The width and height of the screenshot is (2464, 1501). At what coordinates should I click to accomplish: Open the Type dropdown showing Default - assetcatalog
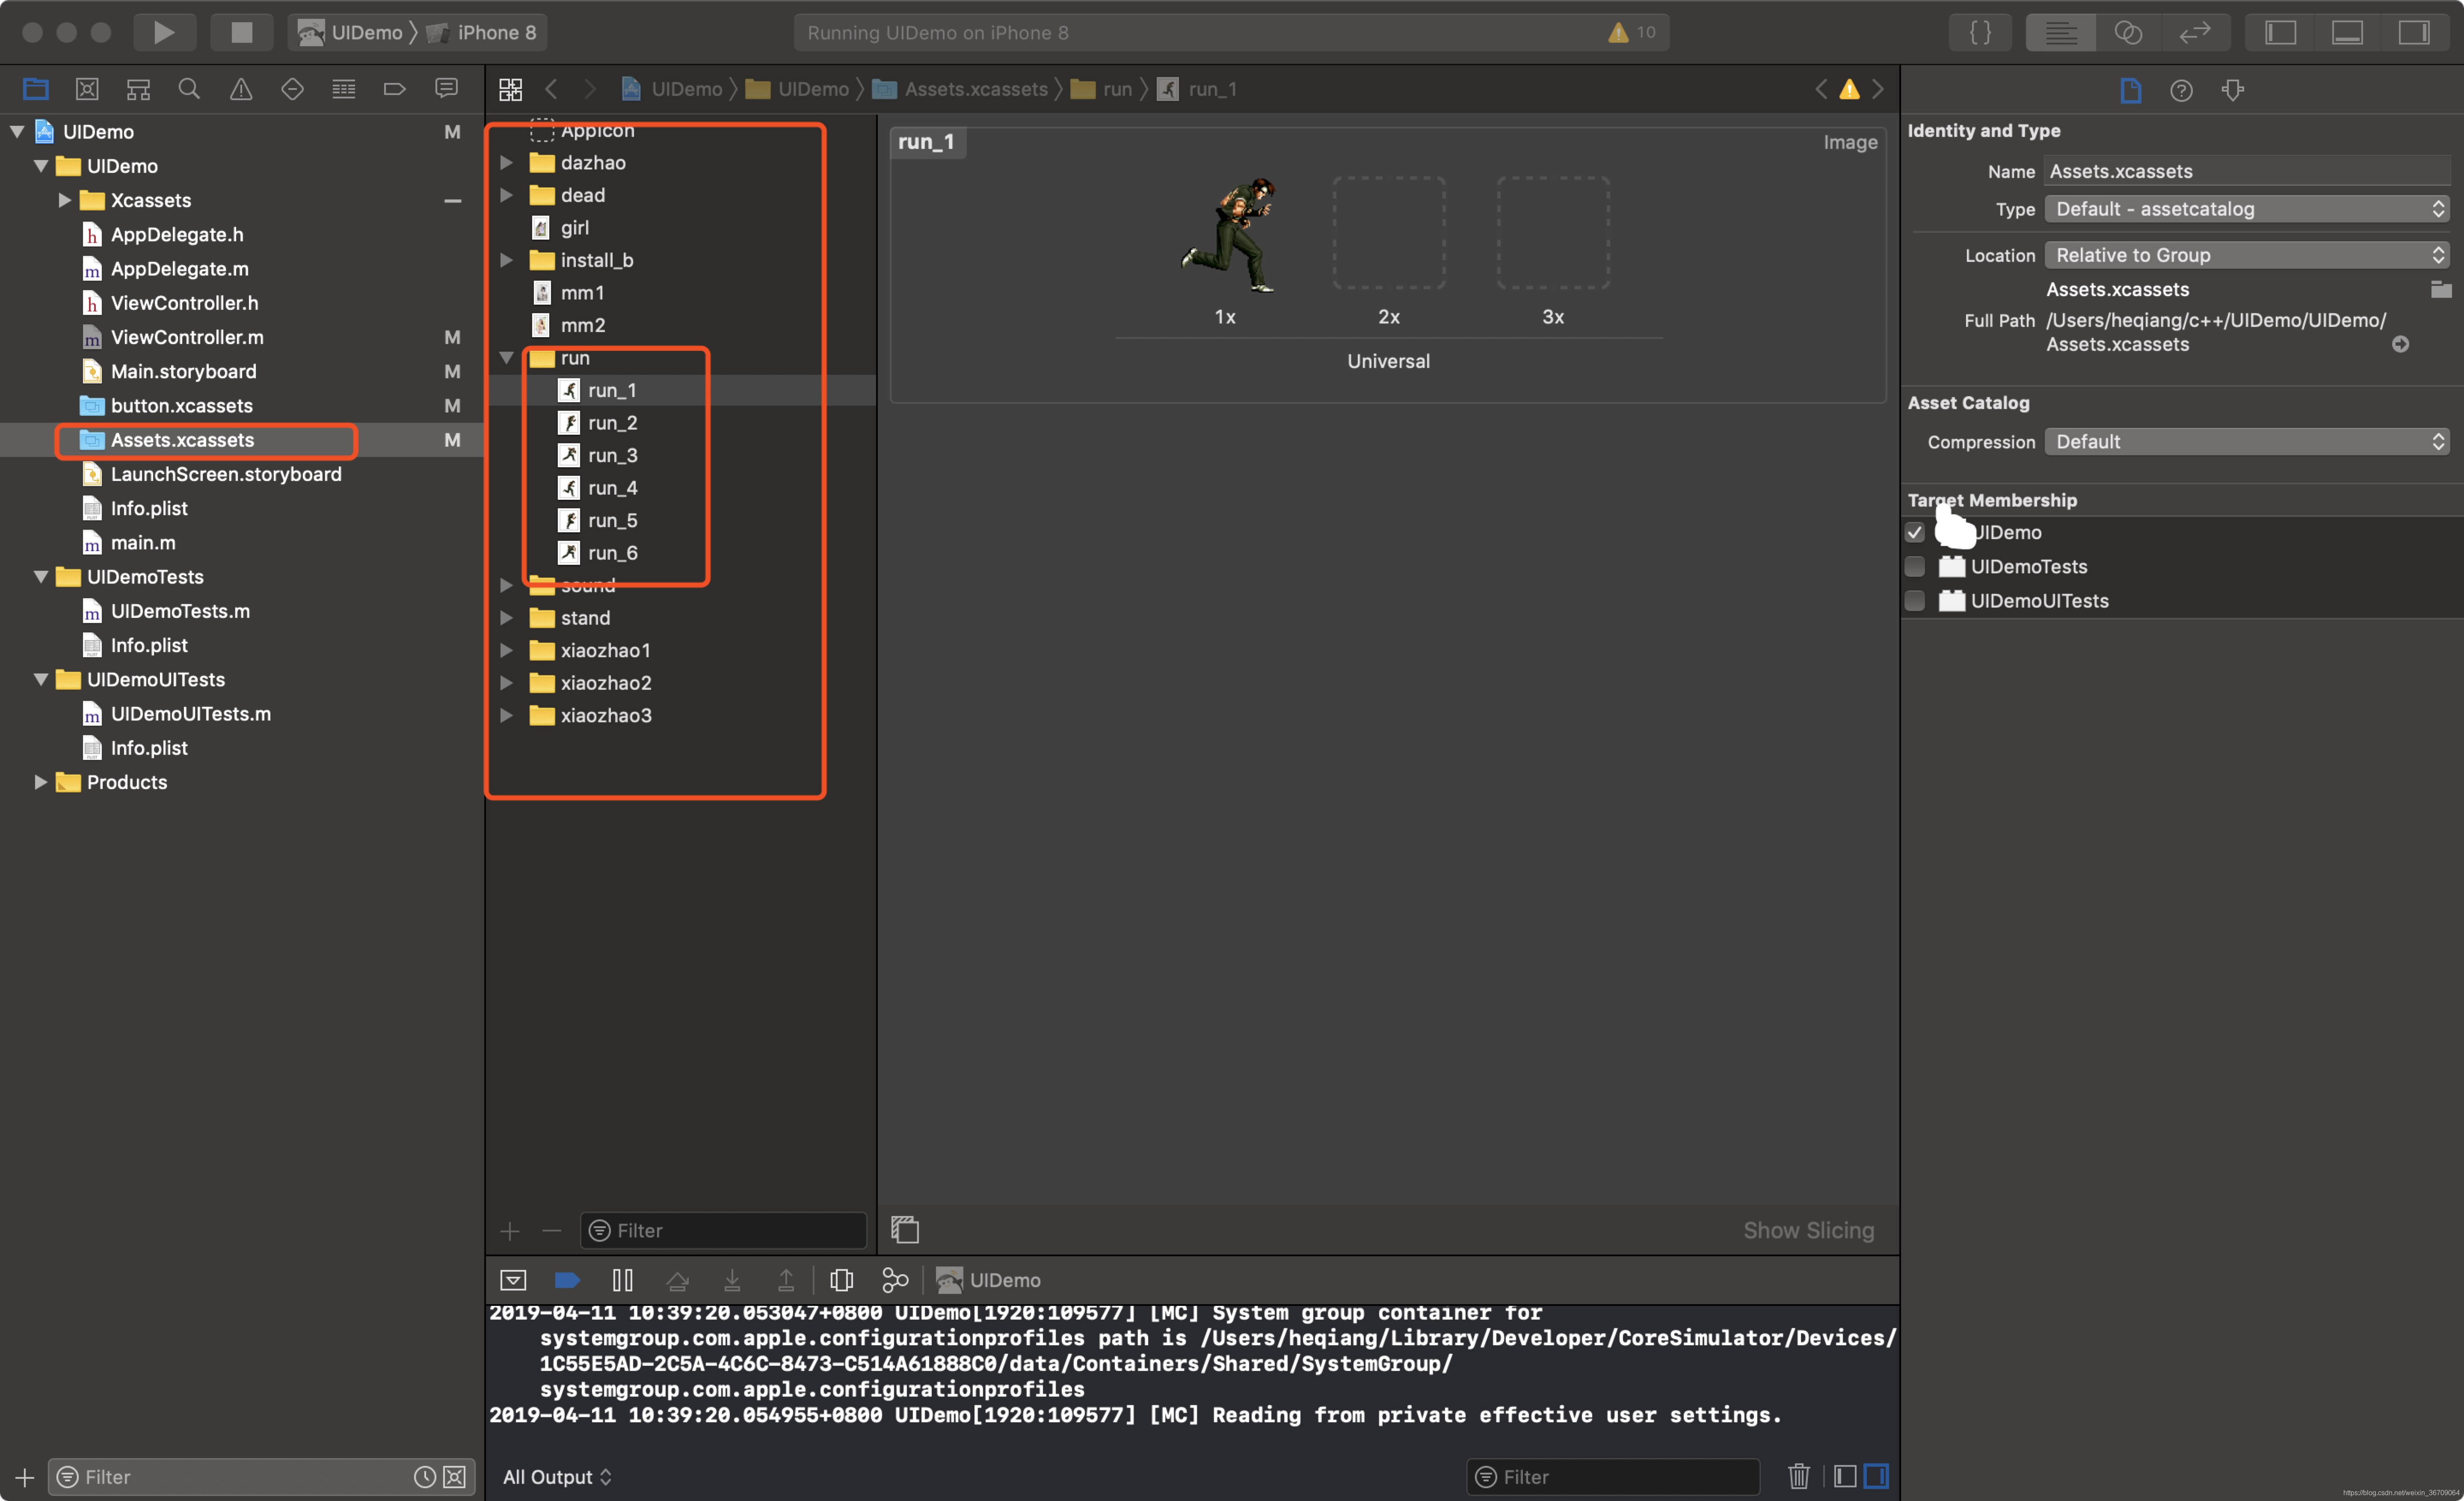pos(2247,208)
